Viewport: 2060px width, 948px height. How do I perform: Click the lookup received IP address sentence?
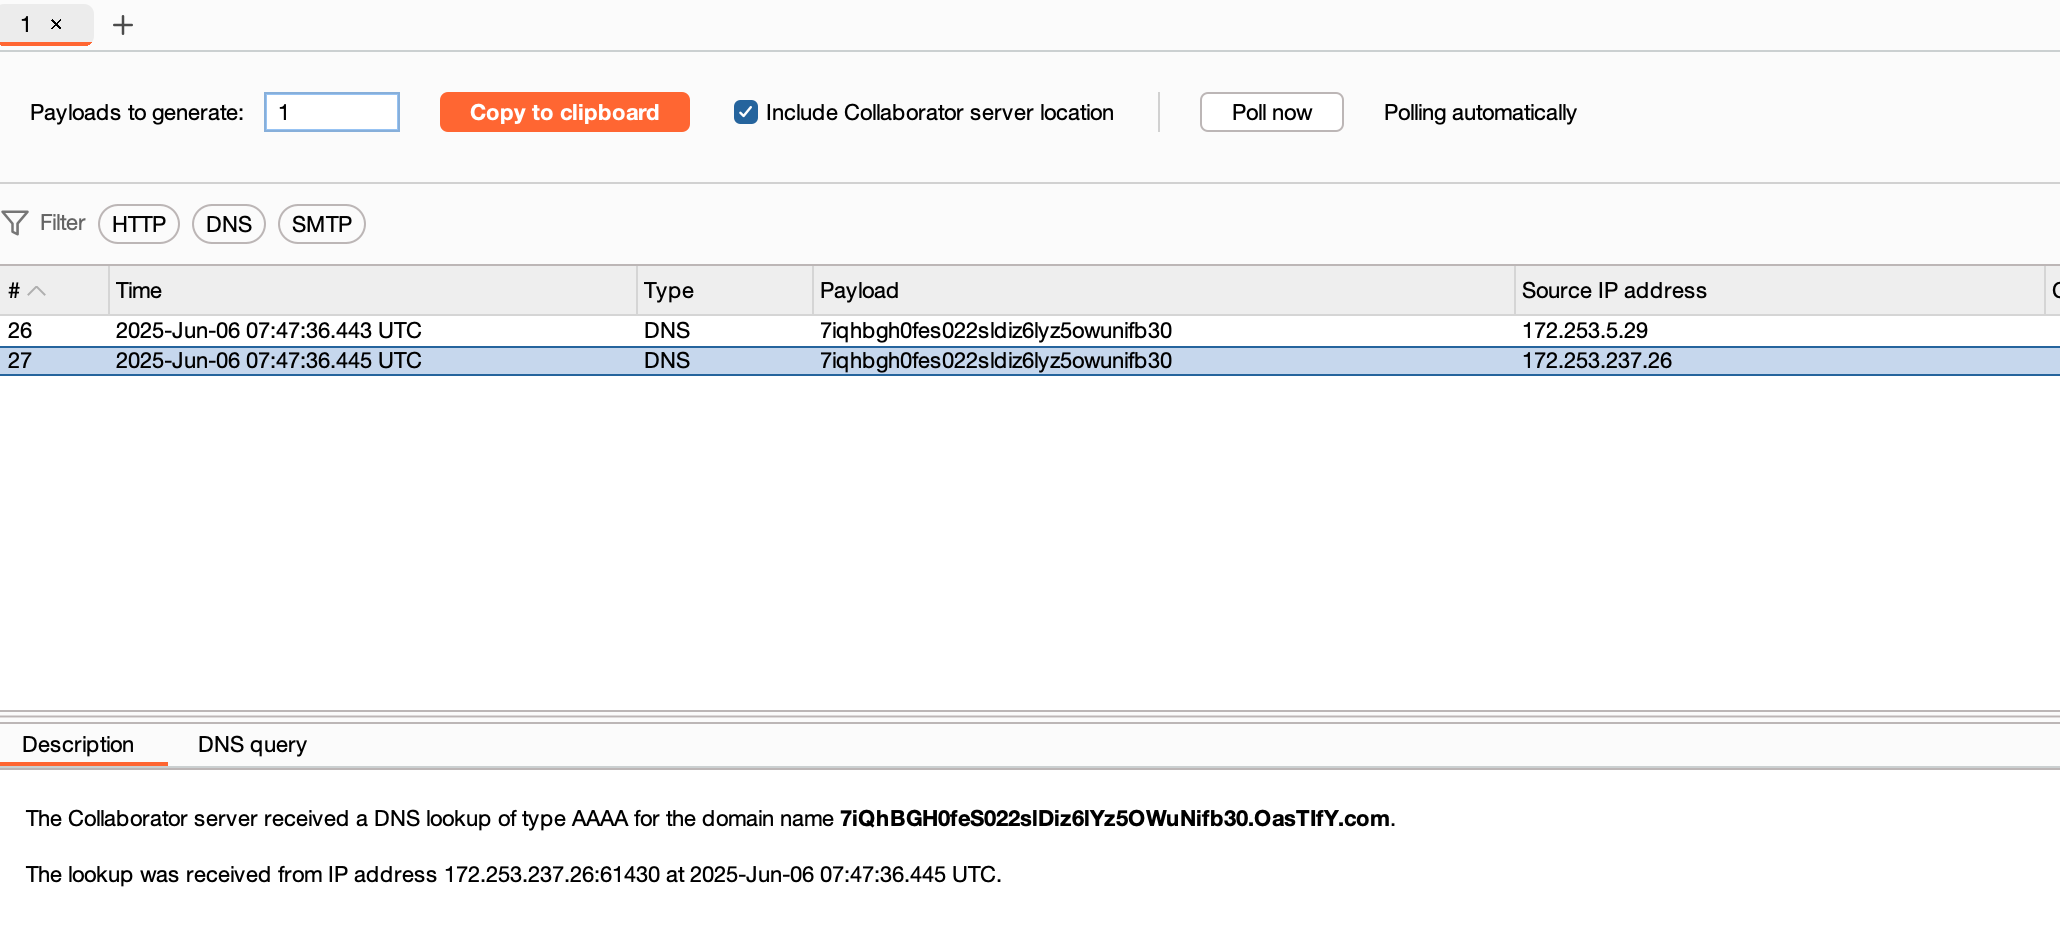(x=514, y=874)
